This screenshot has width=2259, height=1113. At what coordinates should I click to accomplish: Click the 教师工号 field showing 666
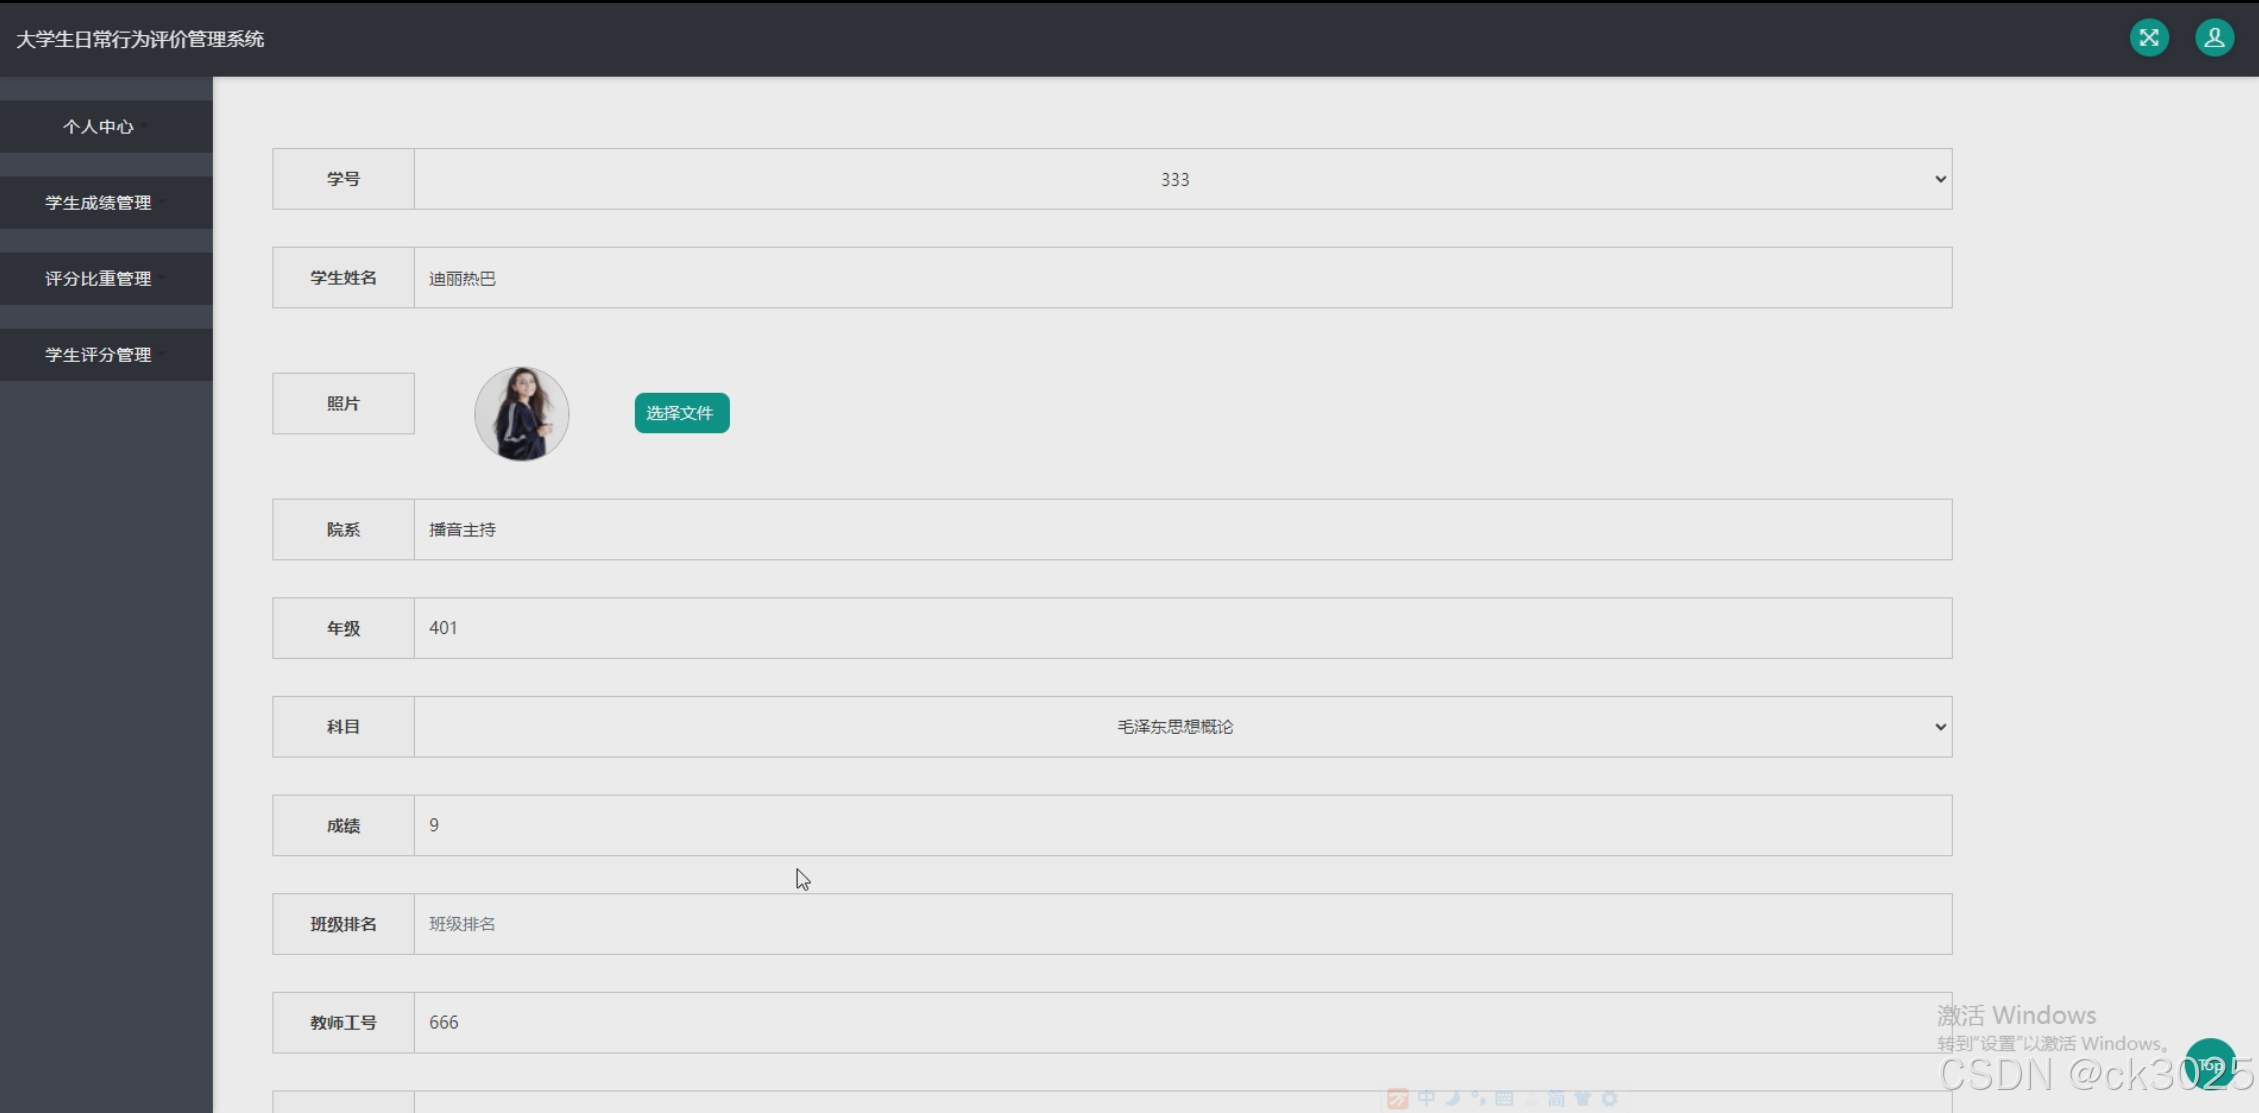(1182, 1023)
